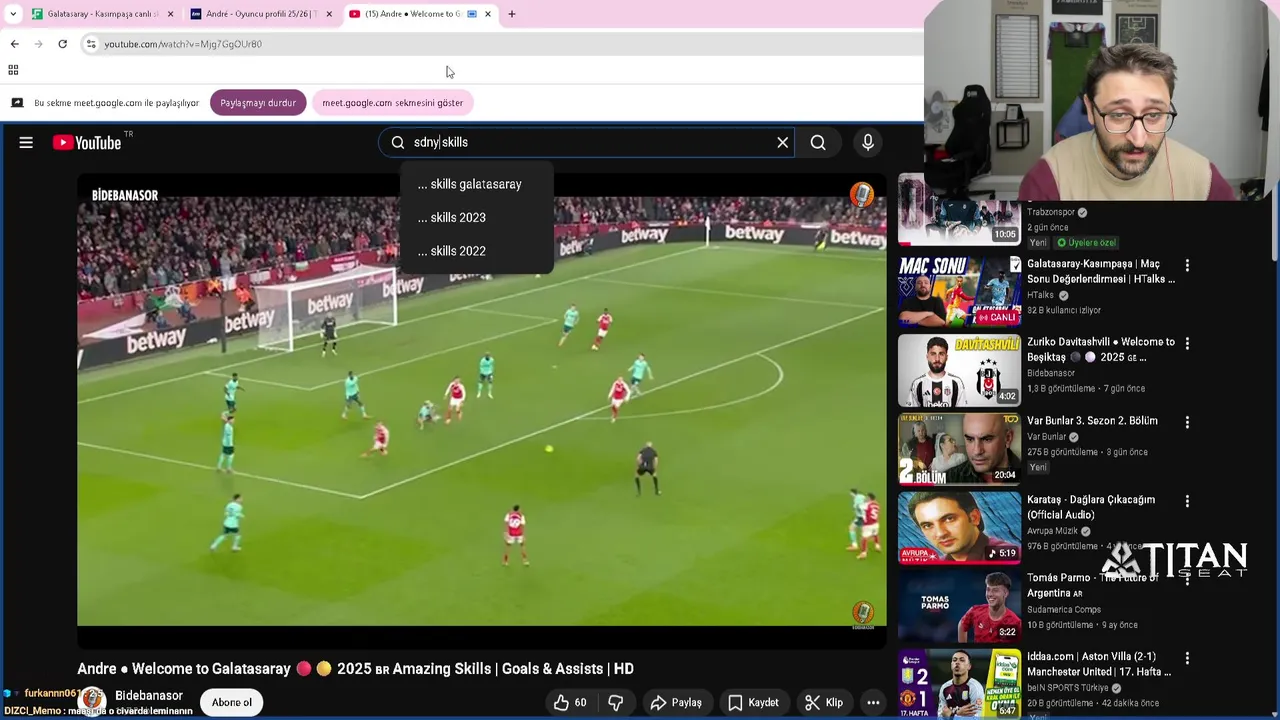Click 'Abone ol' subscribe button
Screen dimensions: 1280x720
tap(232, 703)
